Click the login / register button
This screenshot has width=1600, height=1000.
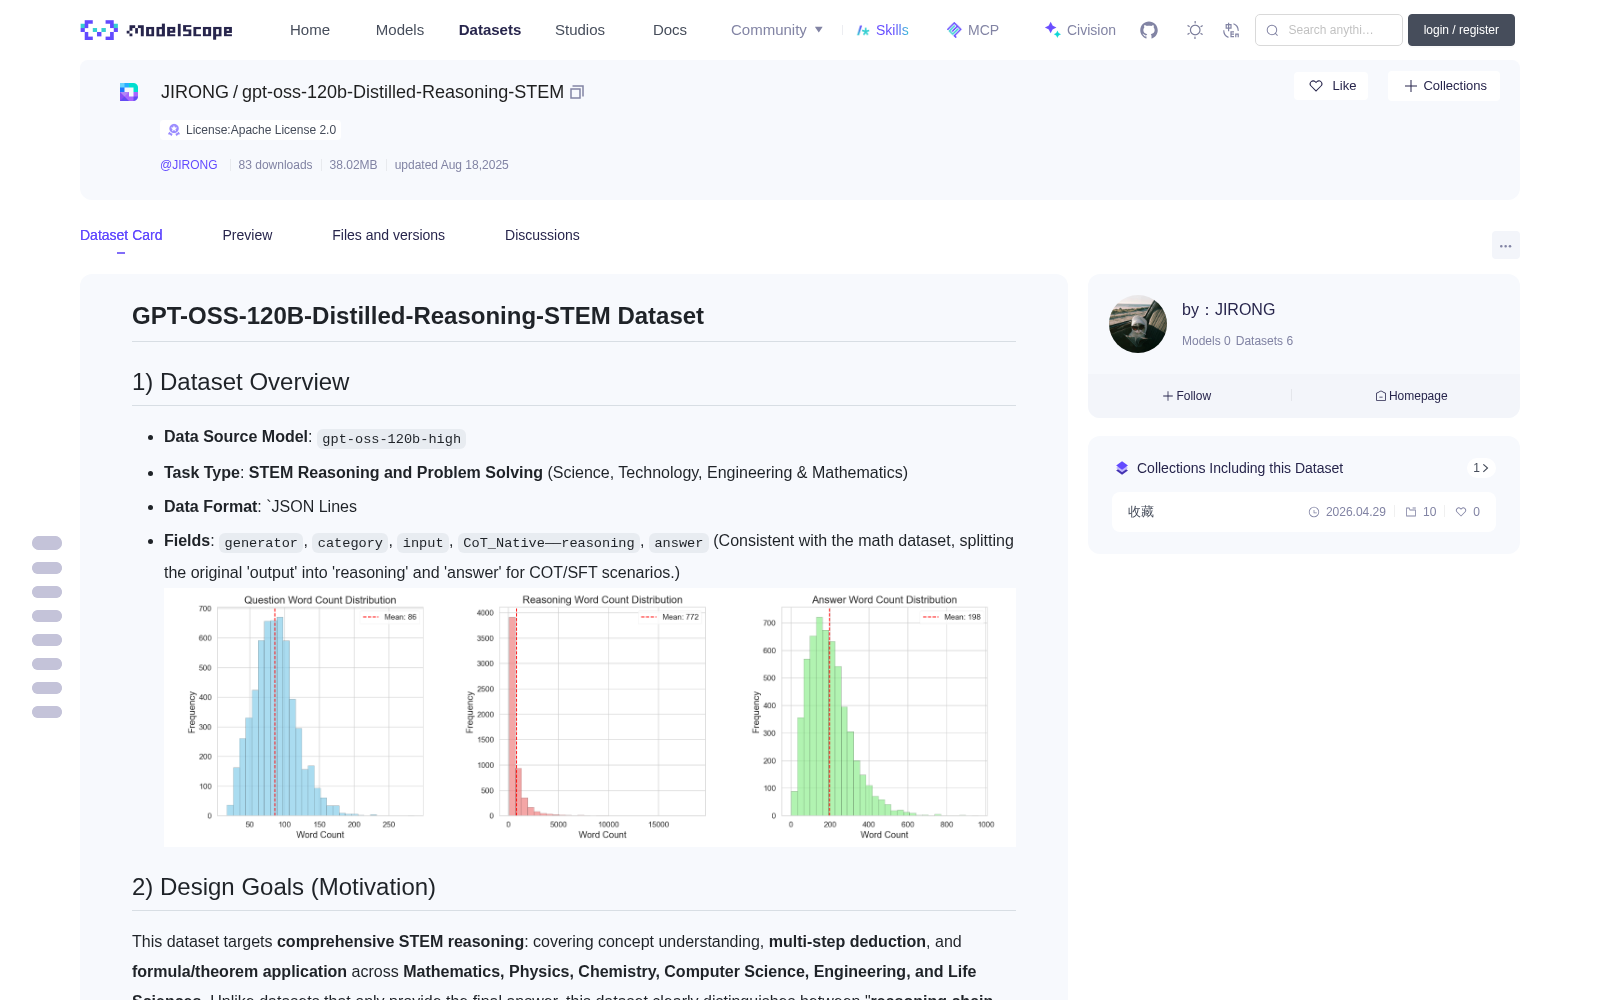tap(1461, 30)
